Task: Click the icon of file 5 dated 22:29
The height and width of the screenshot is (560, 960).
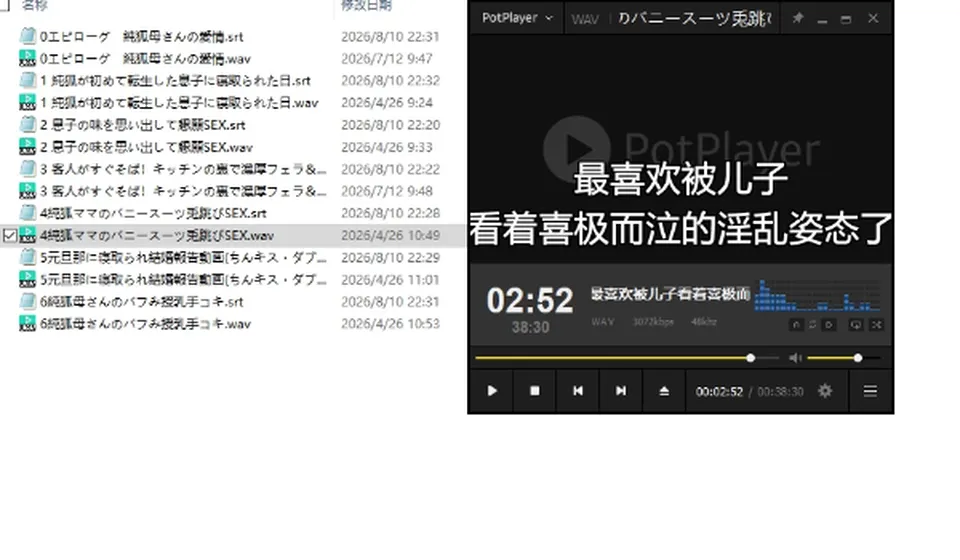Action: click(27, 257)
